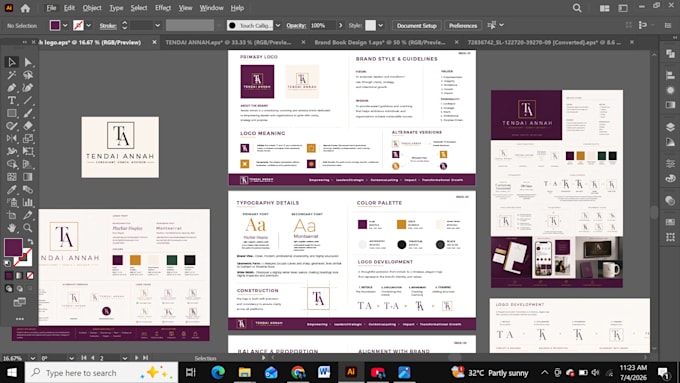Viewport: 680px width, 383px height.
Task: Select the Curvature tool
Action: click(x=28, y=88)
